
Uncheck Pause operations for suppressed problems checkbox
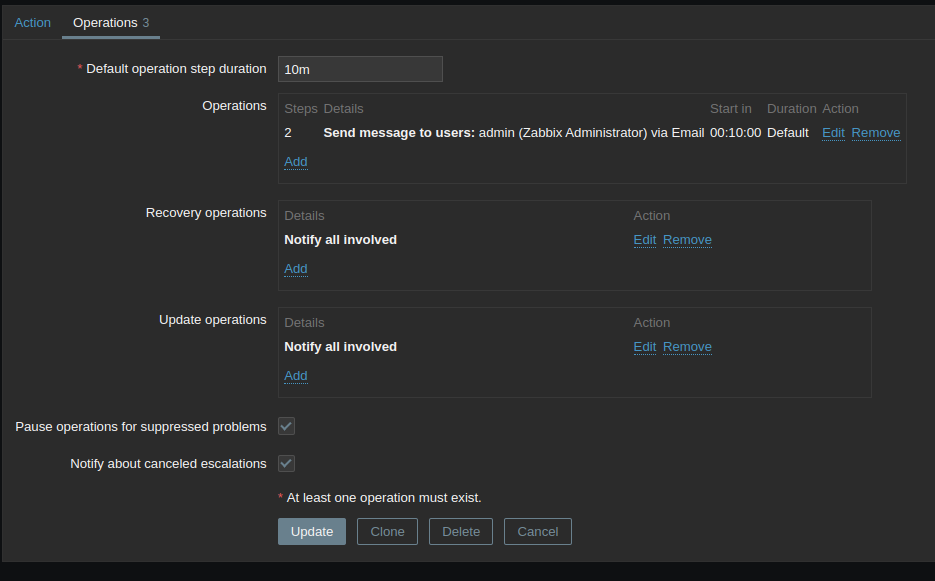tap(286, 426)
